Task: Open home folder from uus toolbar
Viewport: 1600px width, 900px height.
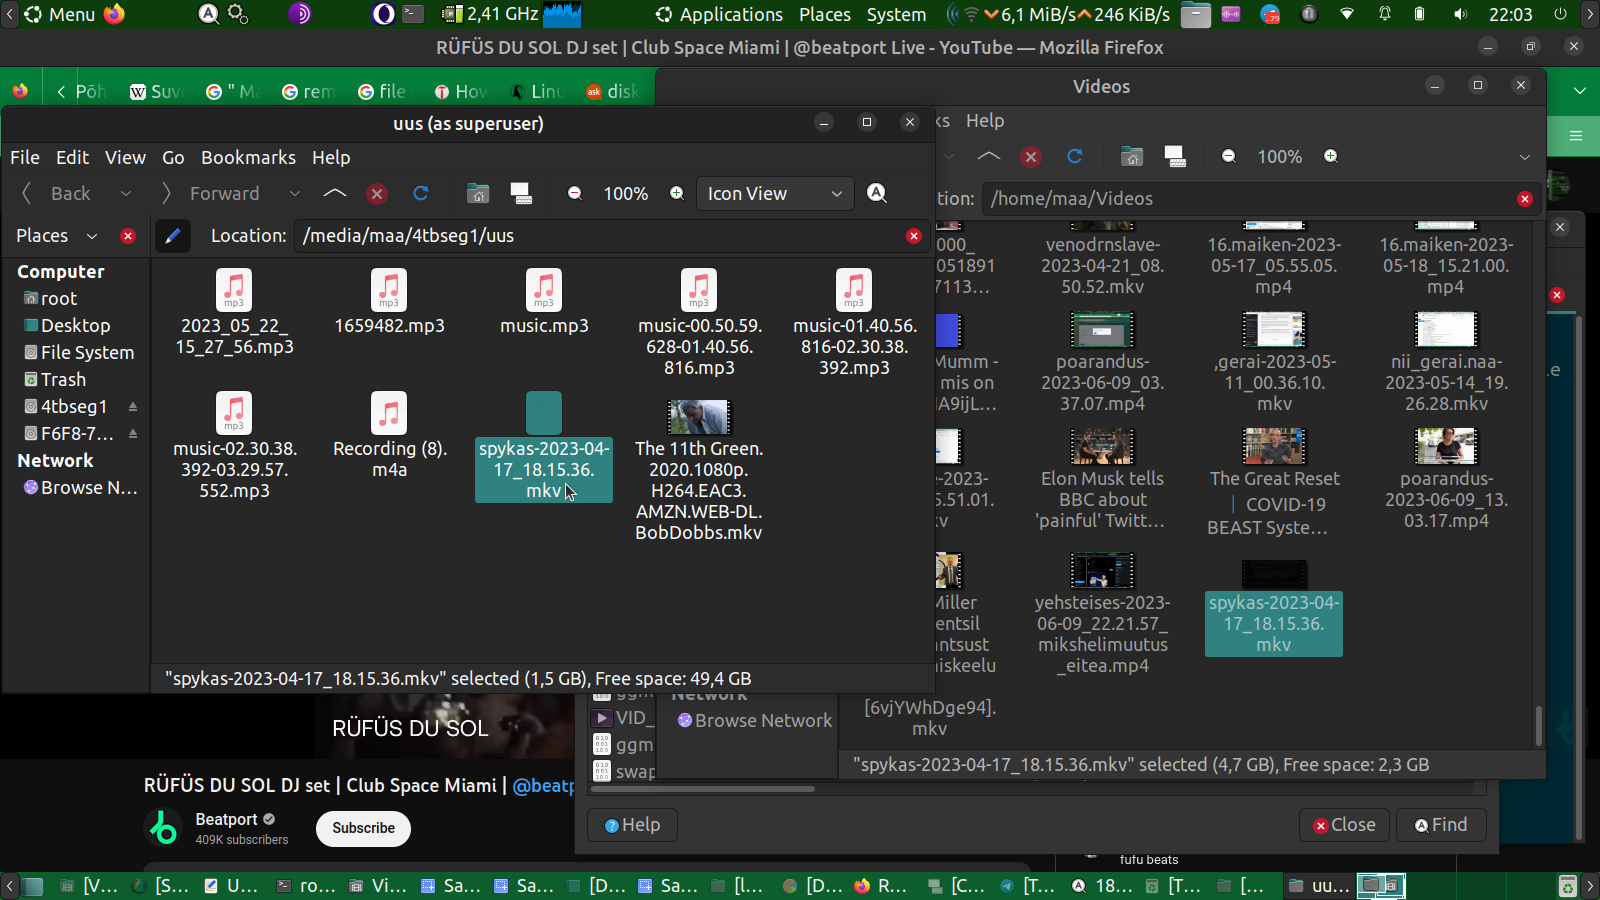Action: [x=478, y=193]
